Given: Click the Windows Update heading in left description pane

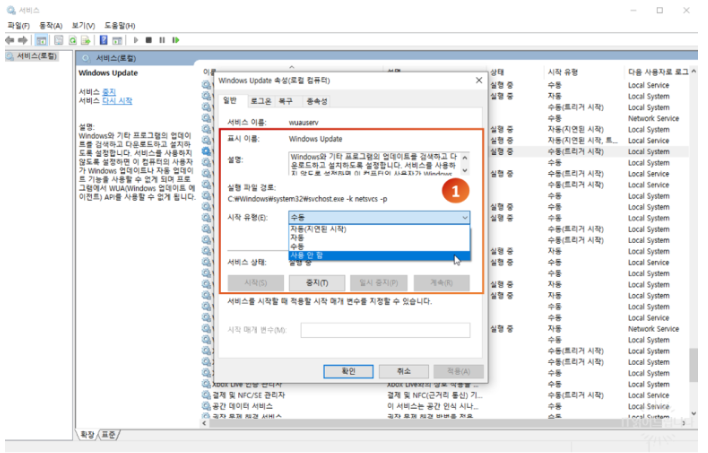Looking at the screenshot, I should point(108,73).
